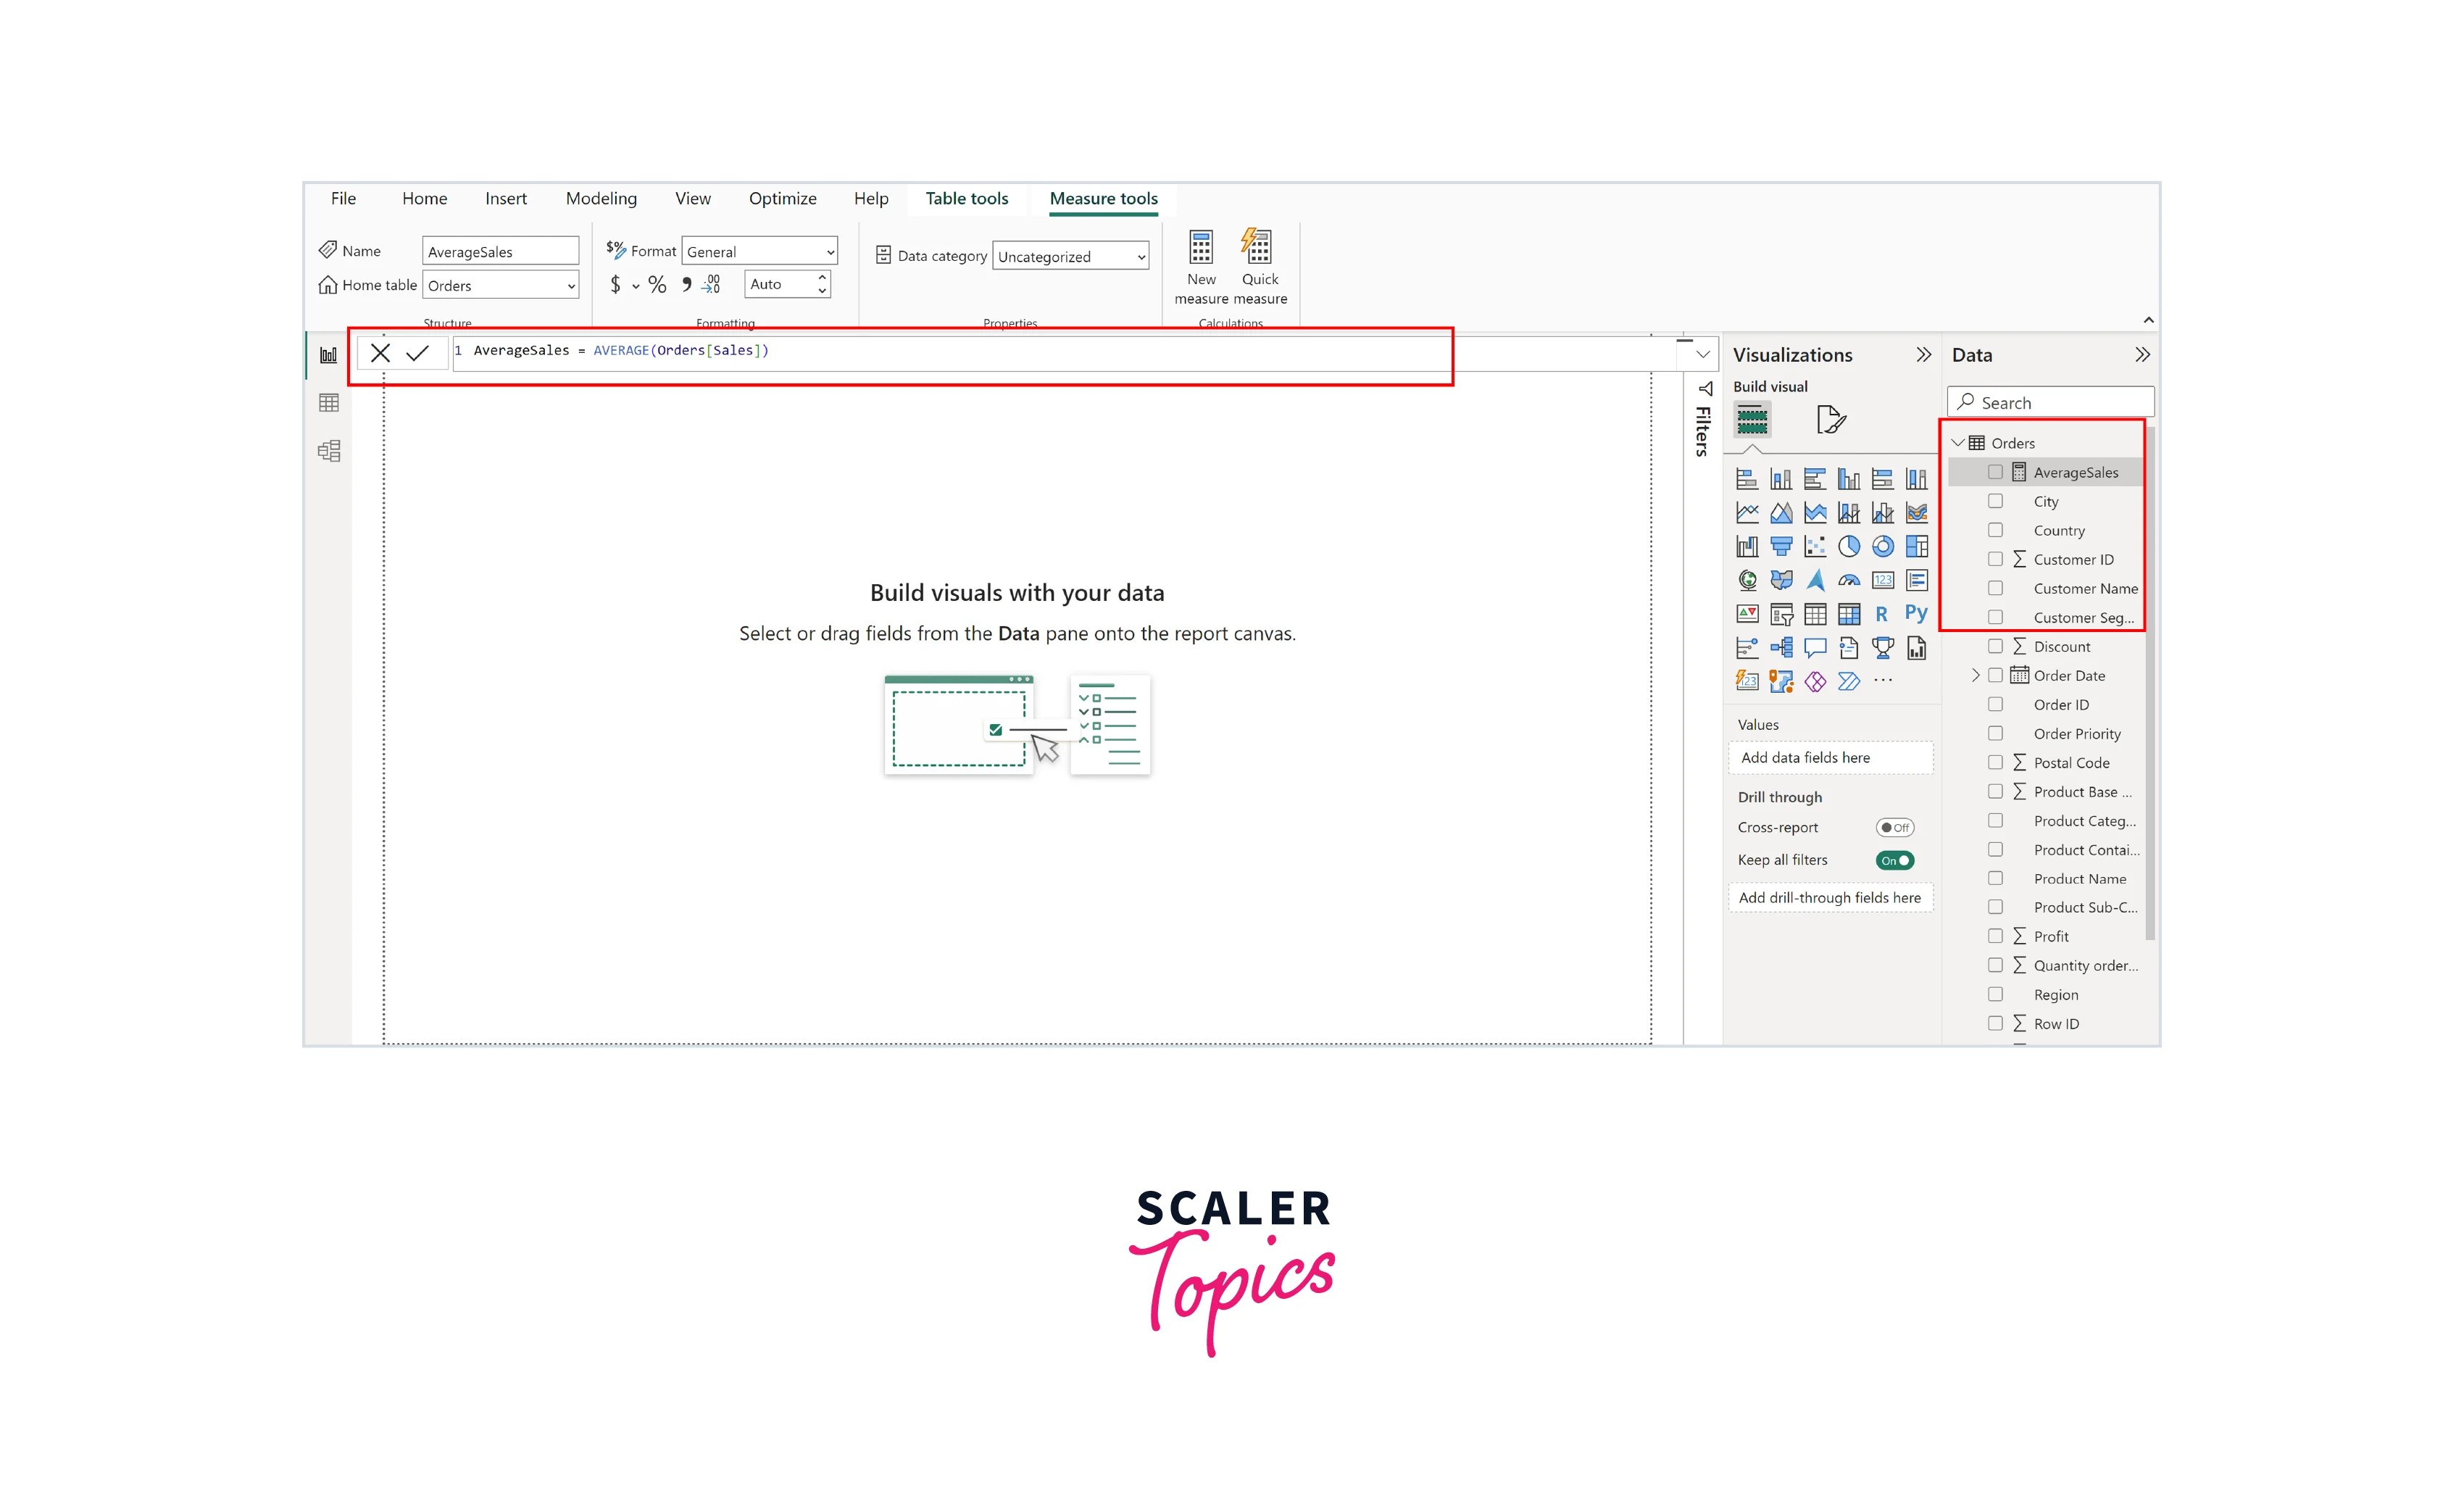Select the Donut chart visual
The image size is (2464, 1496).
[x=1883, y=546]
